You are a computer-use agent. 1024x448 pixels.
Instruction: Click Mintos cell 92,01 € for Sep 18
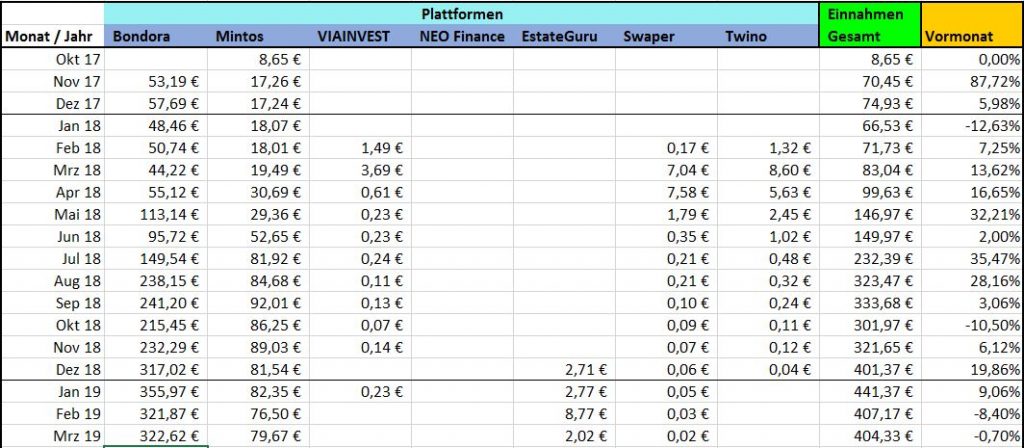coord(258,303)
